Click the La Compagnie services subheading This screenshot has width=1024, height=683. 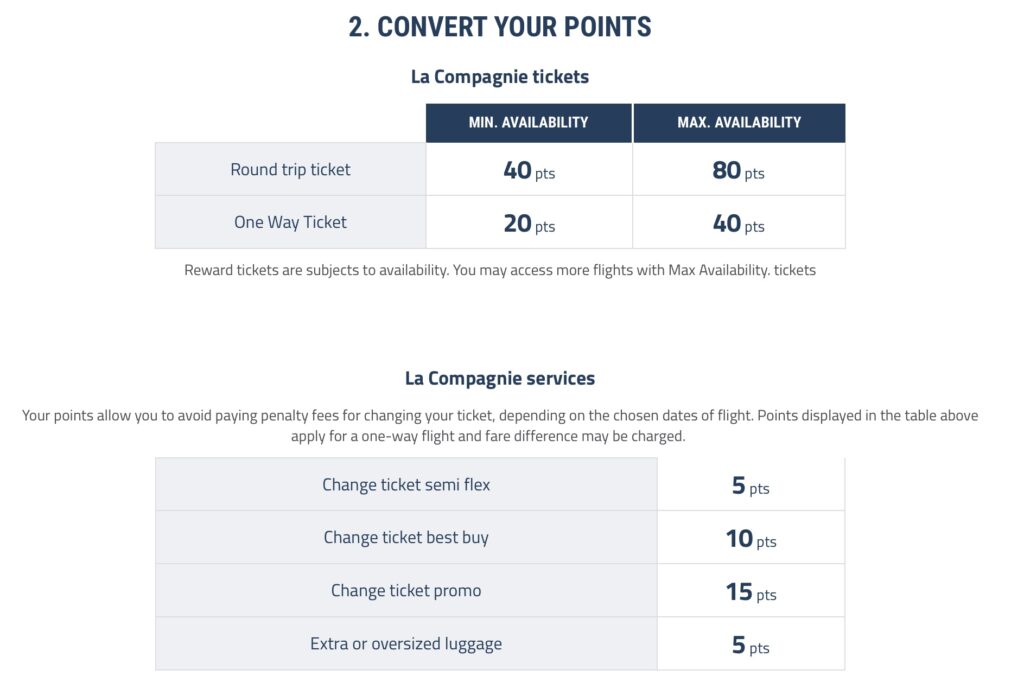(500, 379)
